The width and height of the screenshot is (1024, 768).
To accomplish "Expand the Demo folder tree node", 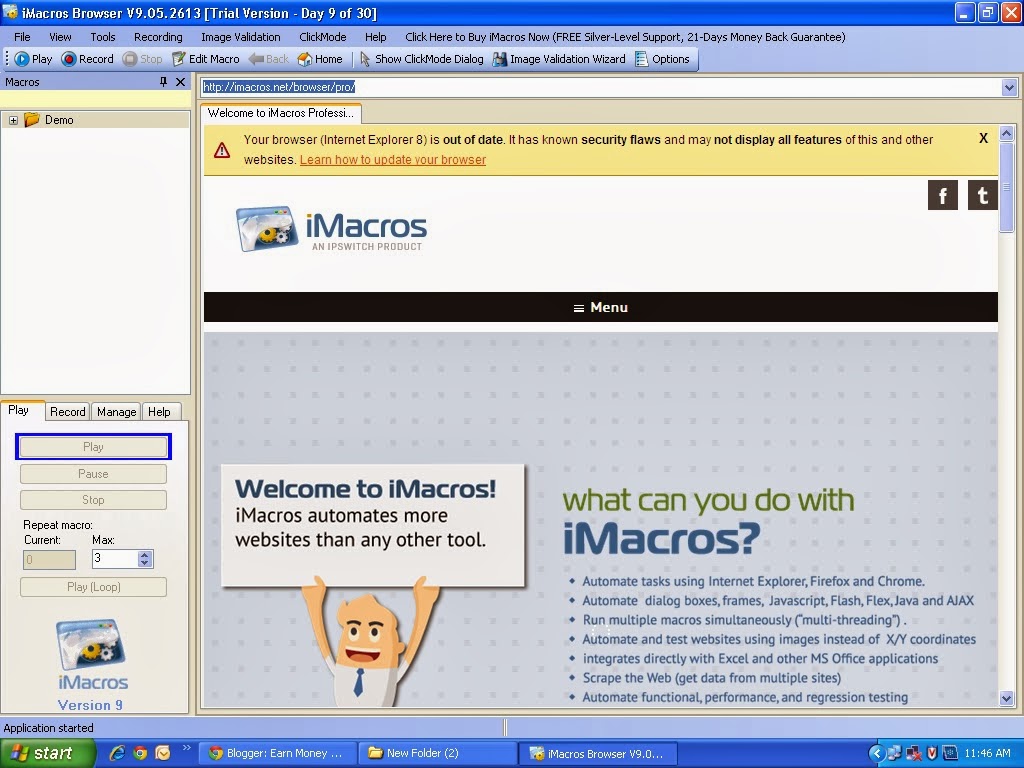I will tap(13, 120).
